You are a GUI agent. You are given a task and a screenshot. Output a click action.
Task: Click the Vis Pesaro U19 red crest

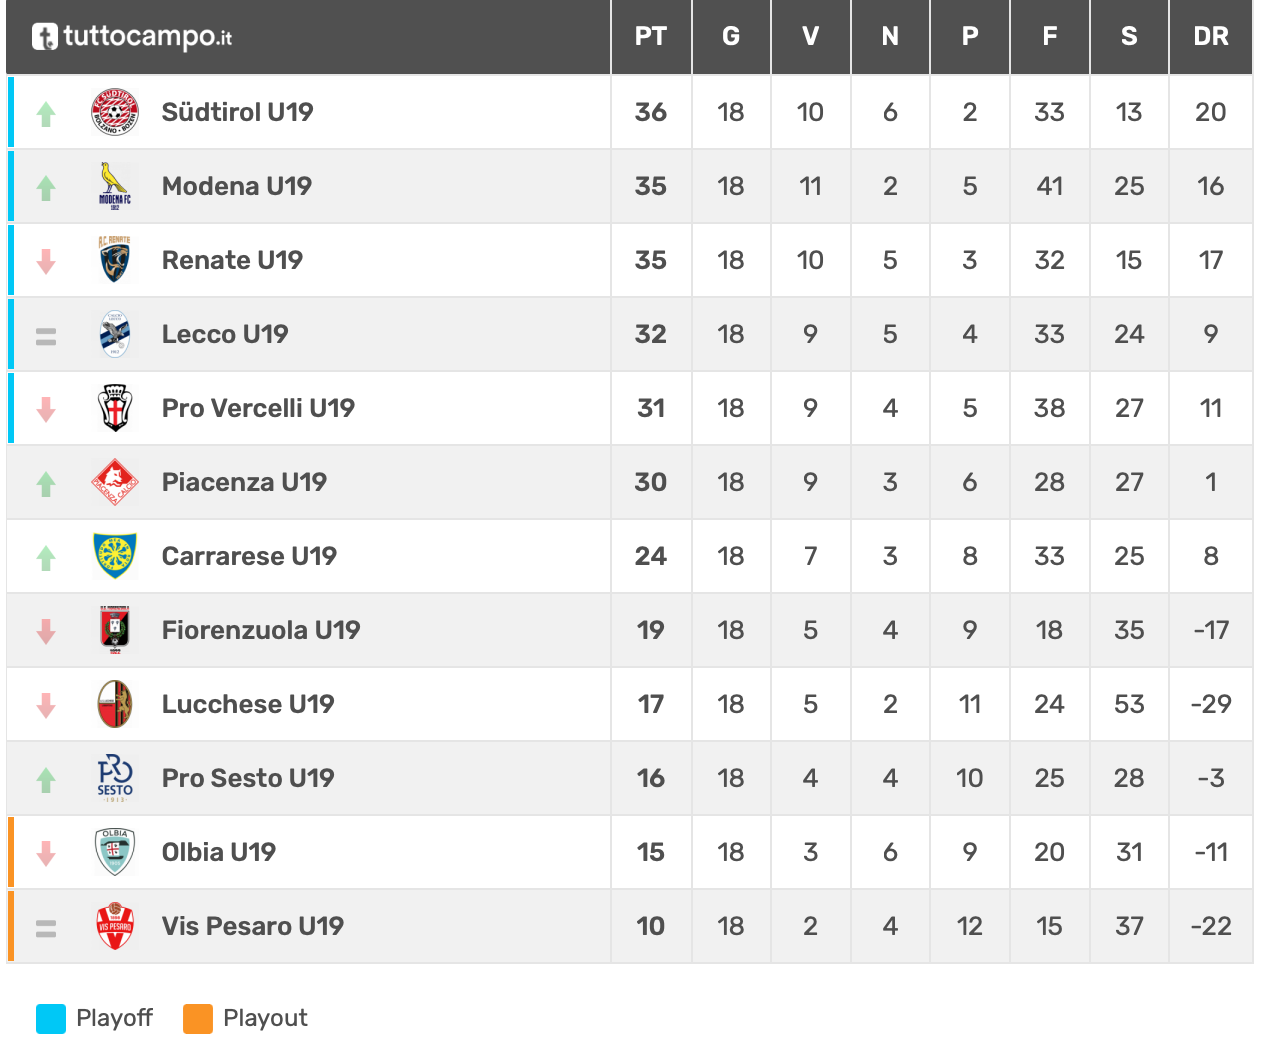[x=115, y=926]
